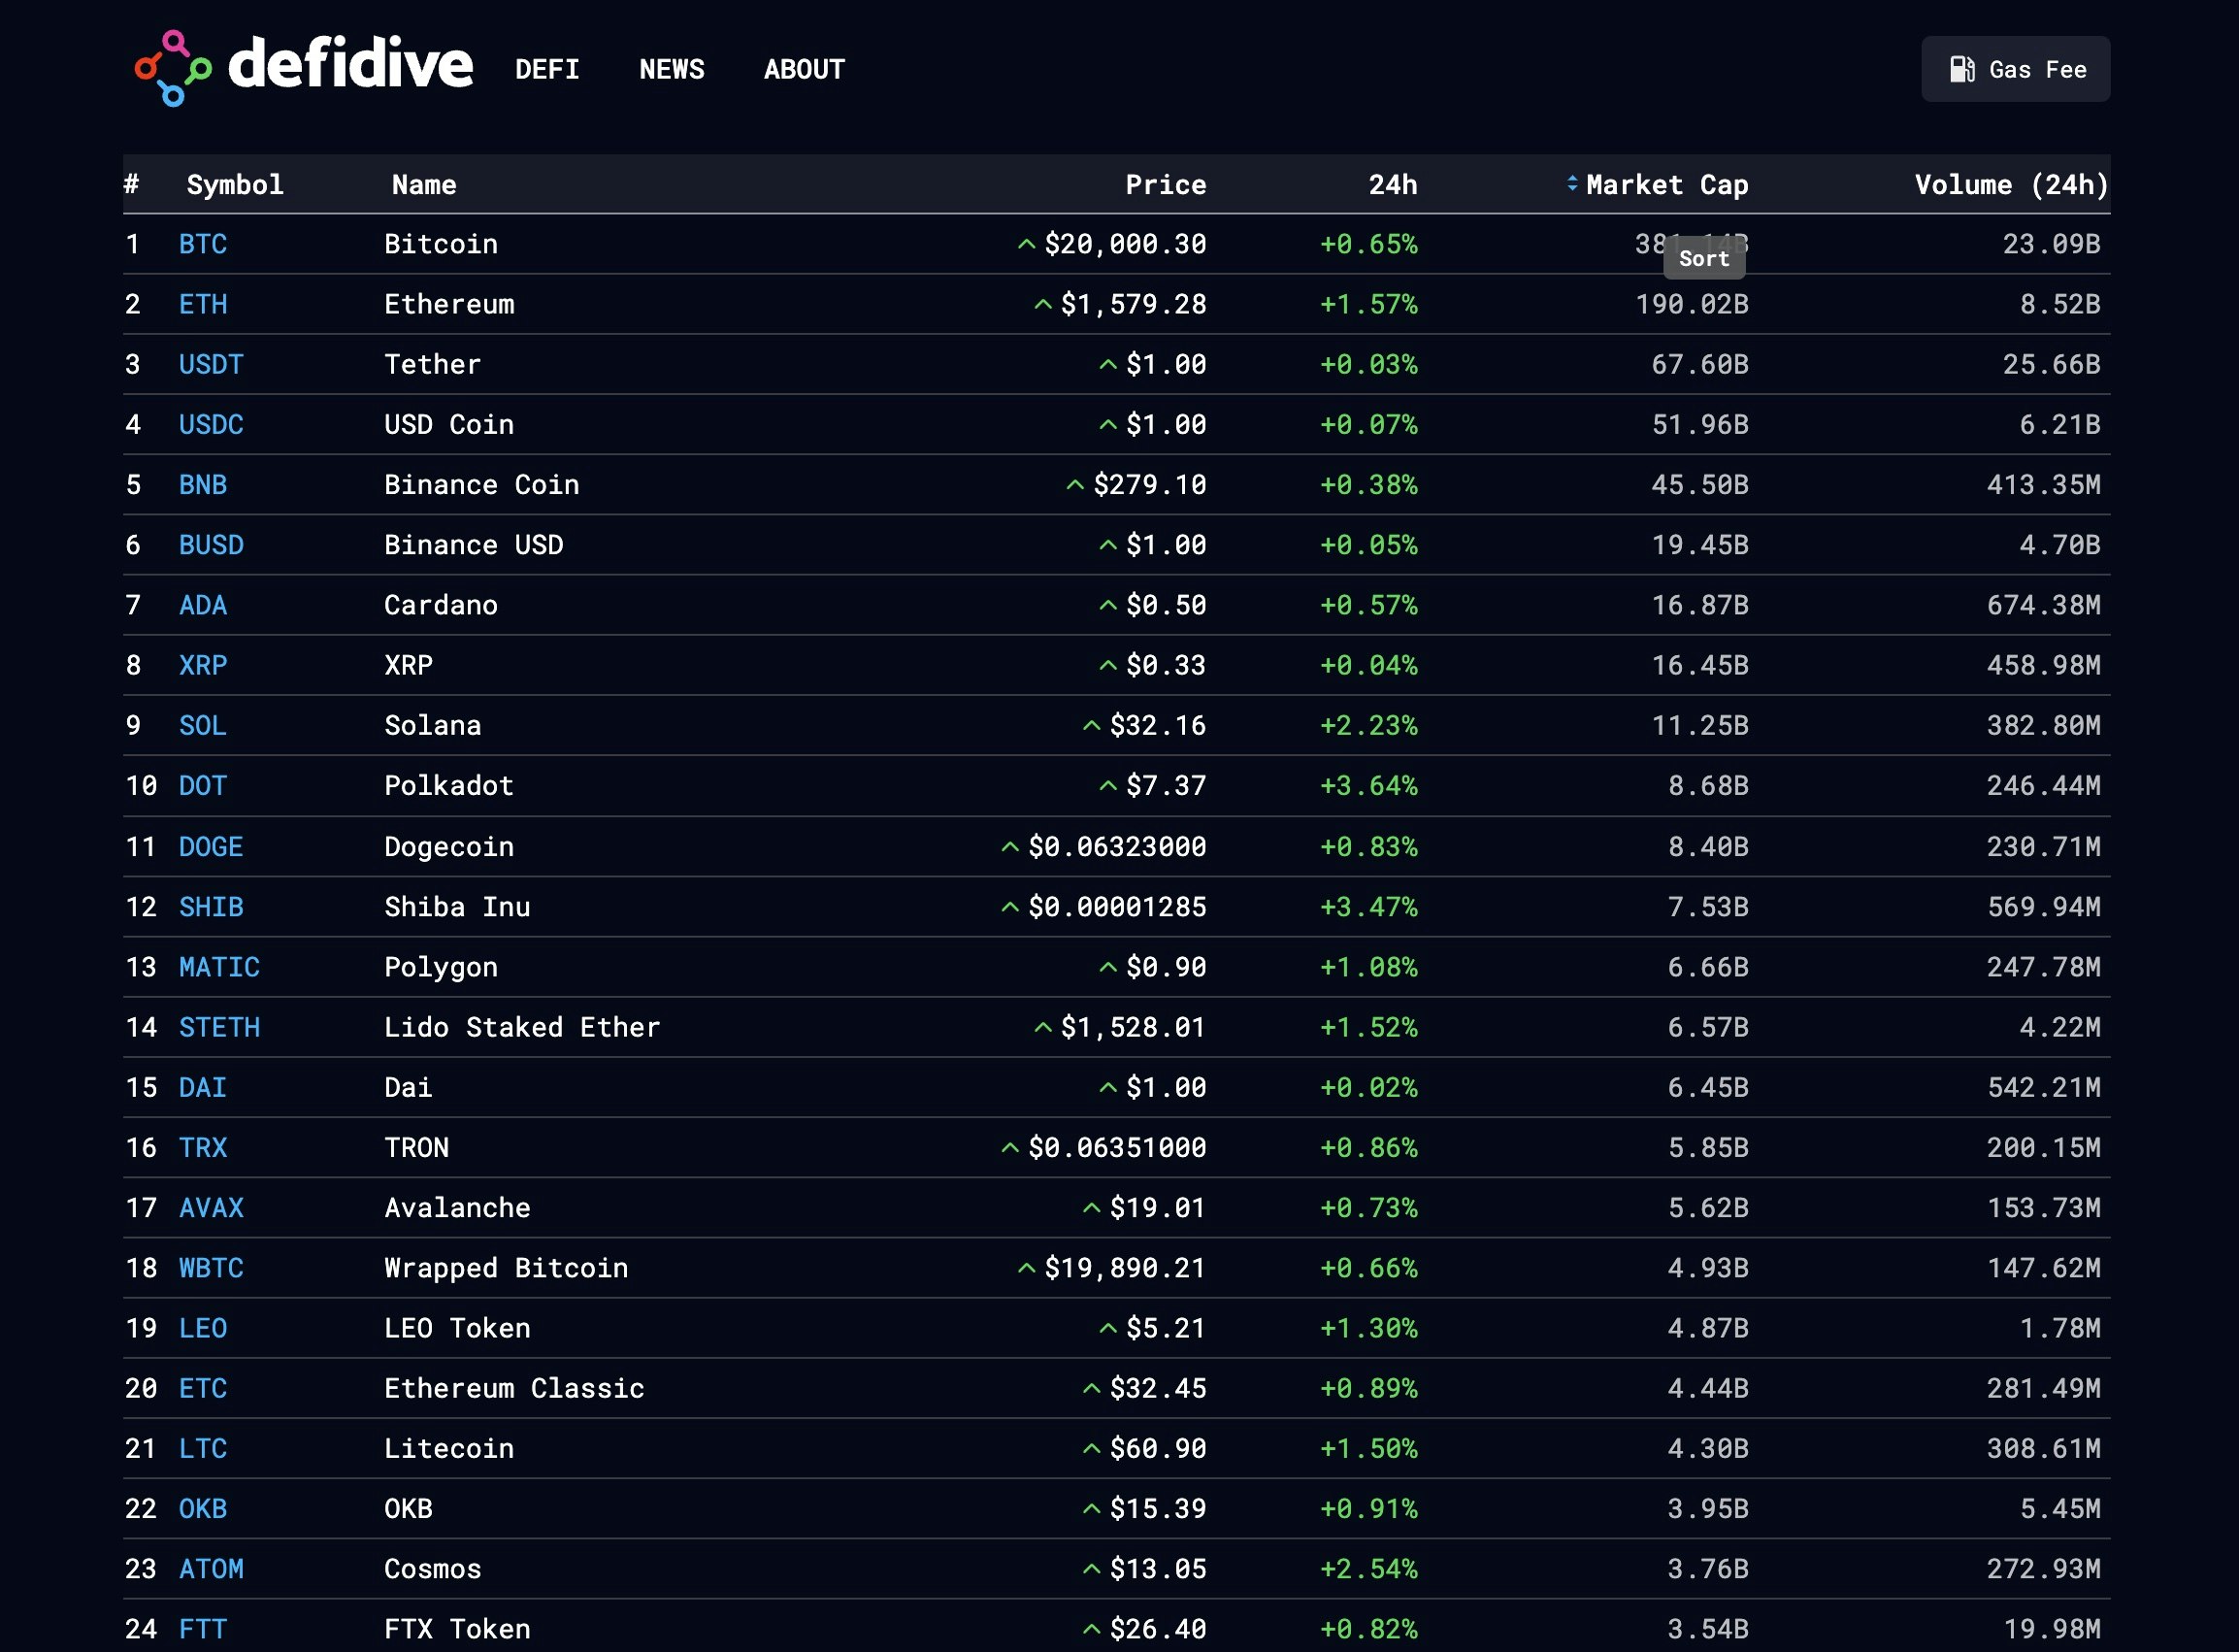The image size is (2239, 1652).
Task: Open the USDT symbol link
Action: click(211, 364)
